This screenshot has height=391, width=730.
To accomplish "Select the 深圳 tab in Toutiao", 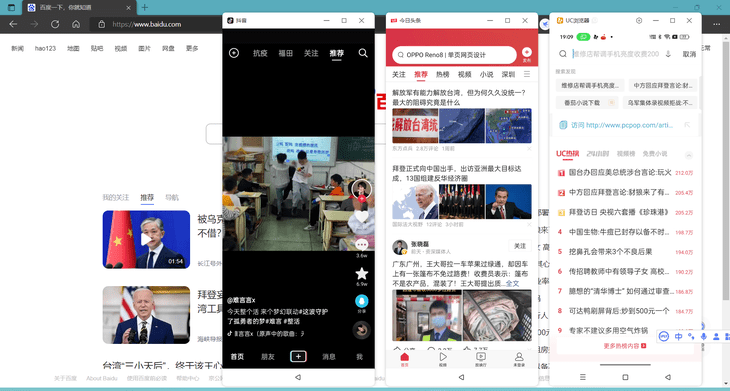I will pyautogui.click(x=508, y=74).
